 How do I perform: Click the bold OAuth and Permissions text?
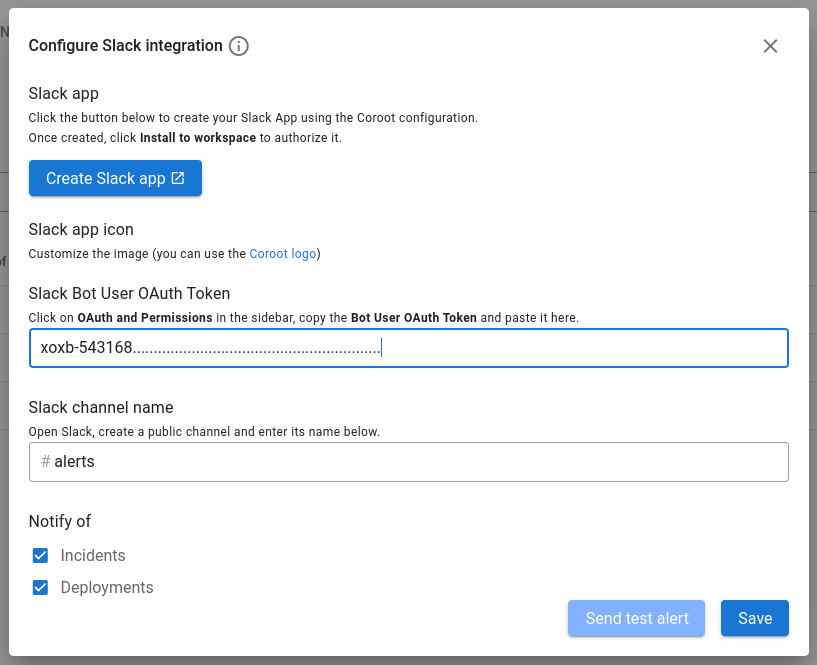145,318
